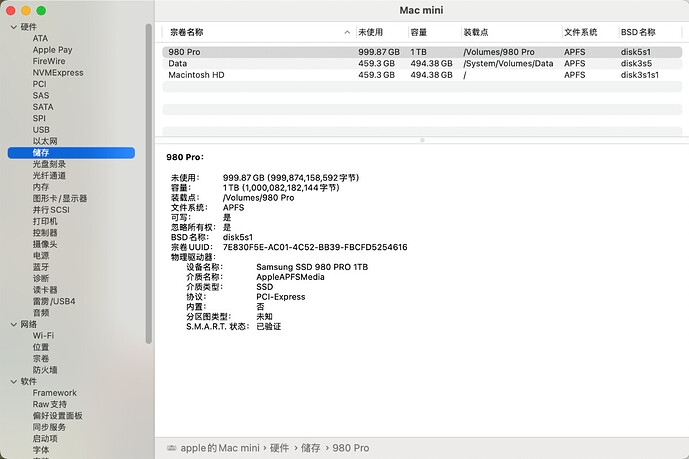Sort the table by 未使用 column
The height and width of the screenshot is (459, 689).
(x=372, y=33)
